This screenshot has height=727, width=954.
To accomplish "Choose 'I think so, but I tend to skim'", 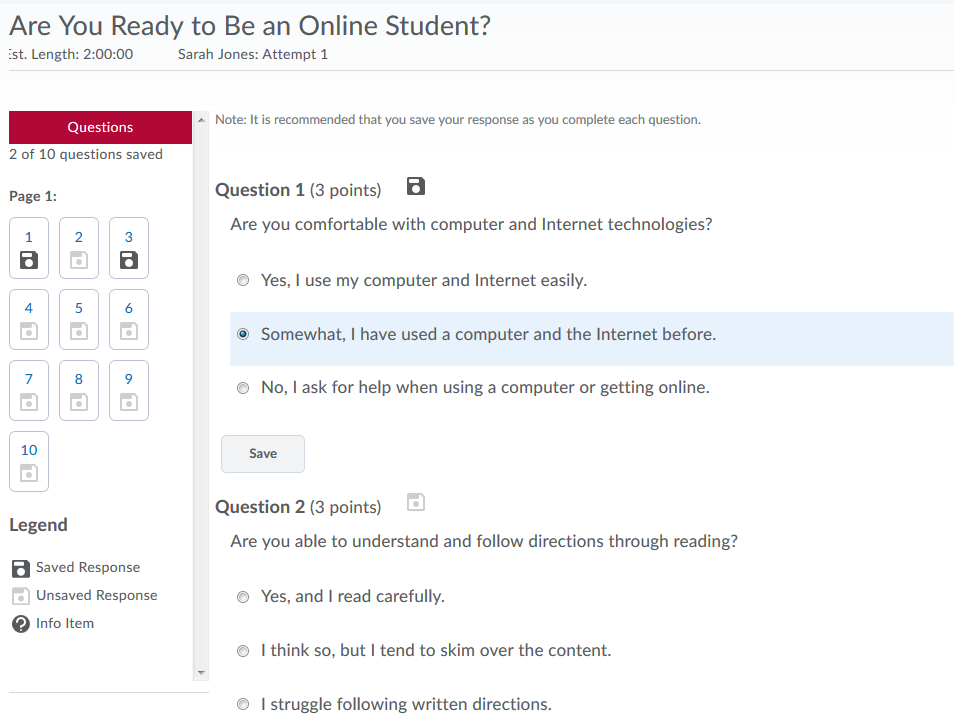I will [x=243, y=651].
